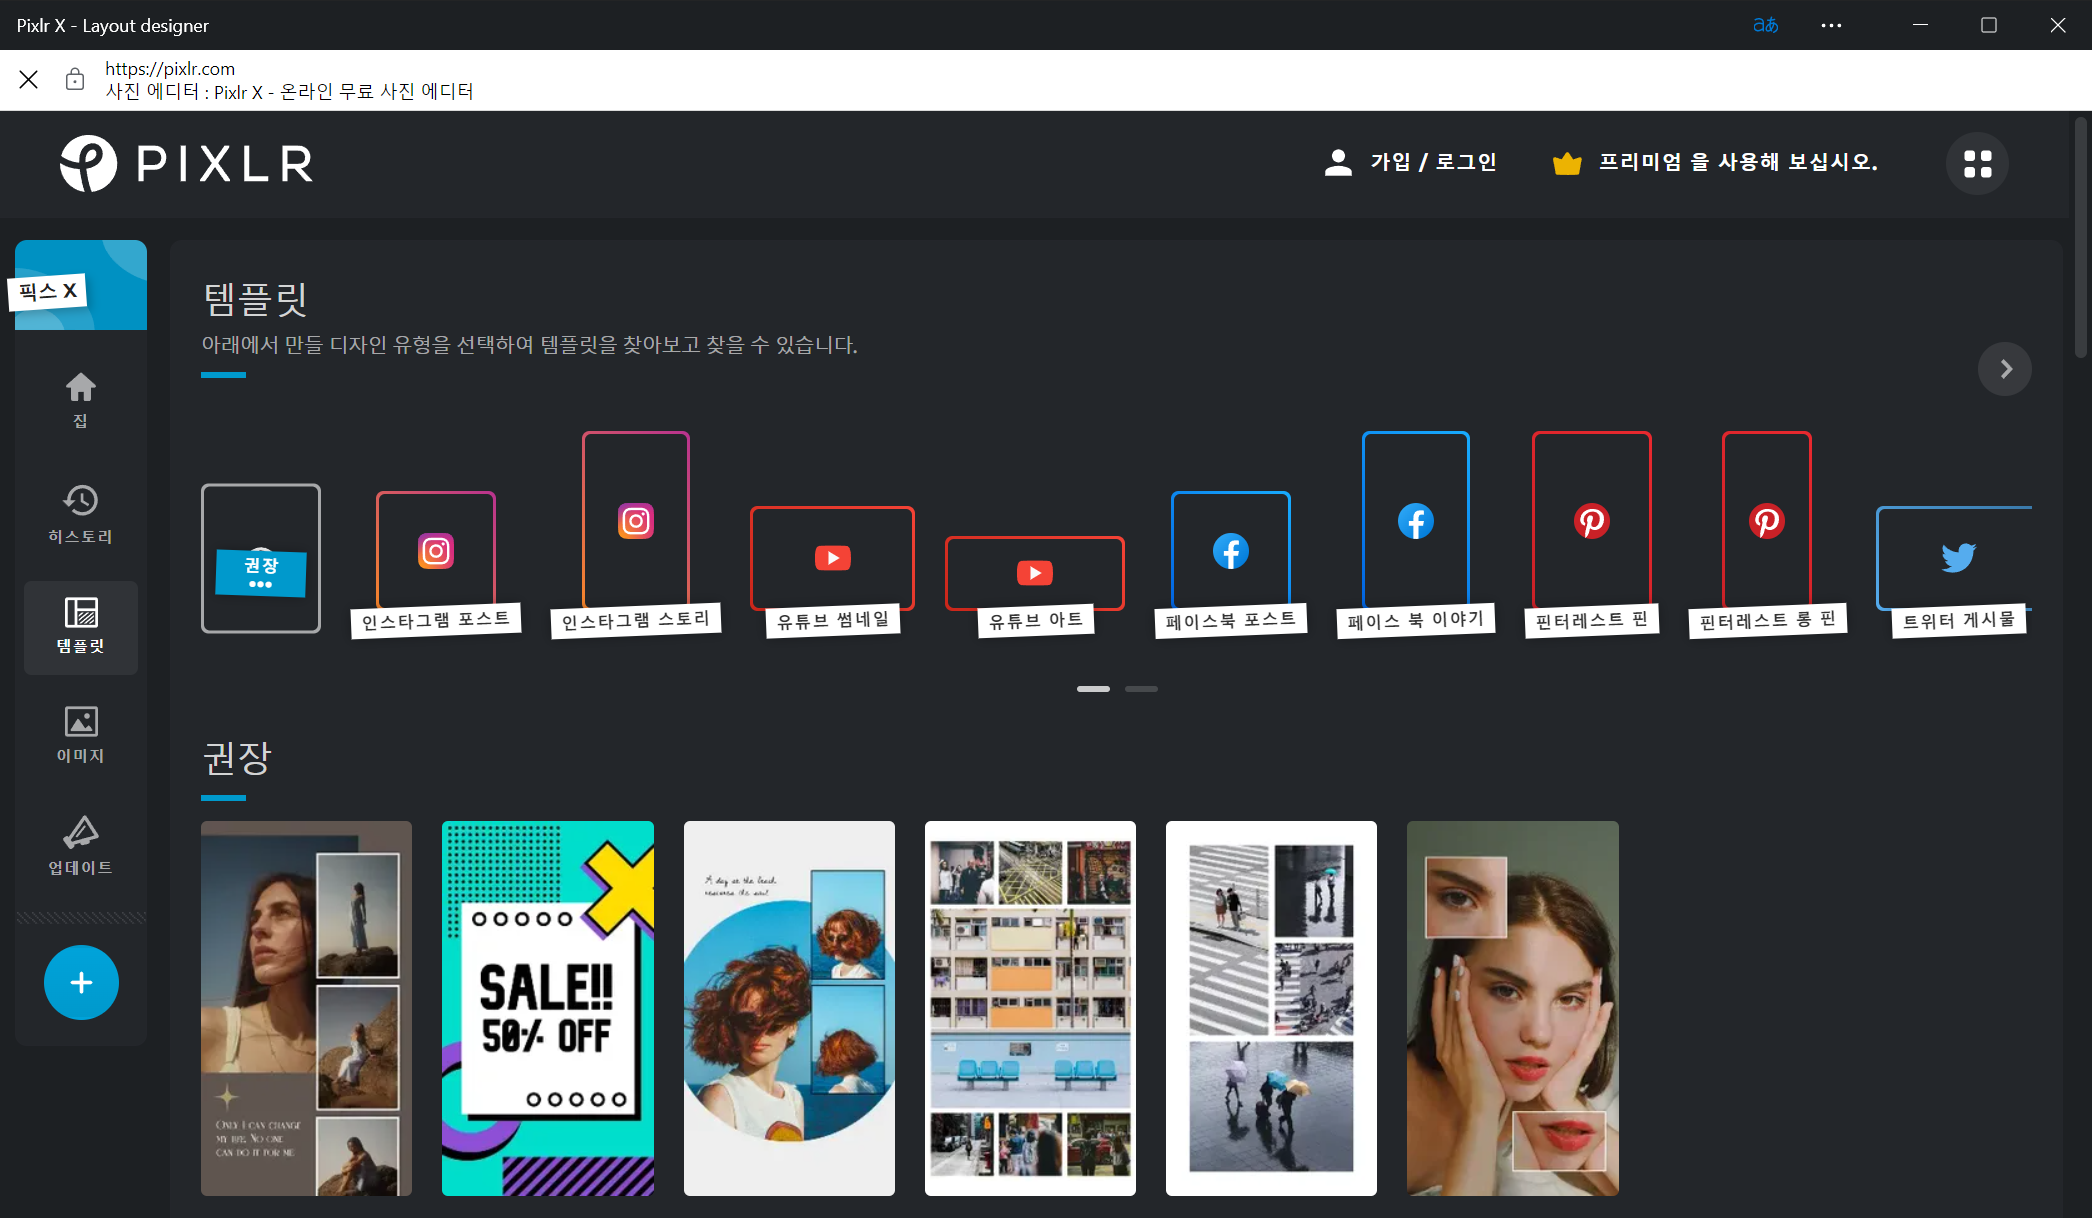Image resolution: width=2092 pixels, height=1218 pixels.
Task: Select the Recommended (권장) template category tile
Action: [x=261, y=558]
